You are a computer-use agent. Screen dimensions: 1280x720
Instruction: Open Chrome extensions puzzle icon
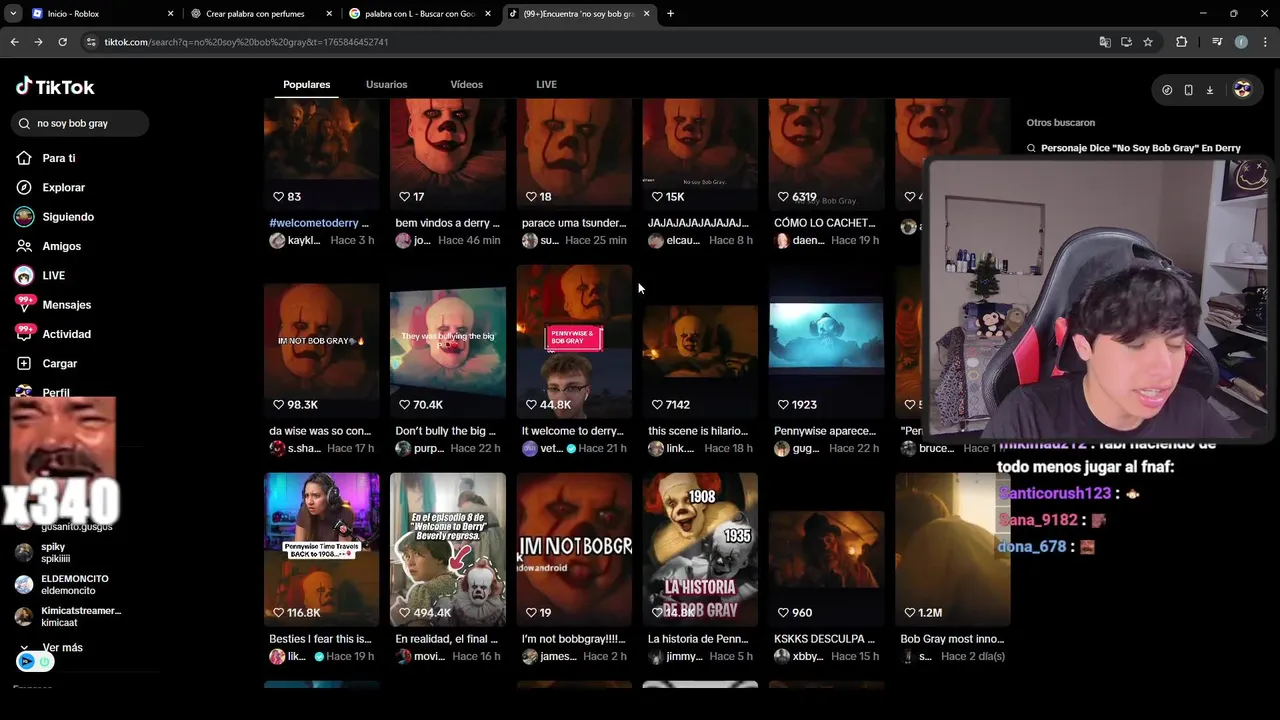pos(1181,42)
